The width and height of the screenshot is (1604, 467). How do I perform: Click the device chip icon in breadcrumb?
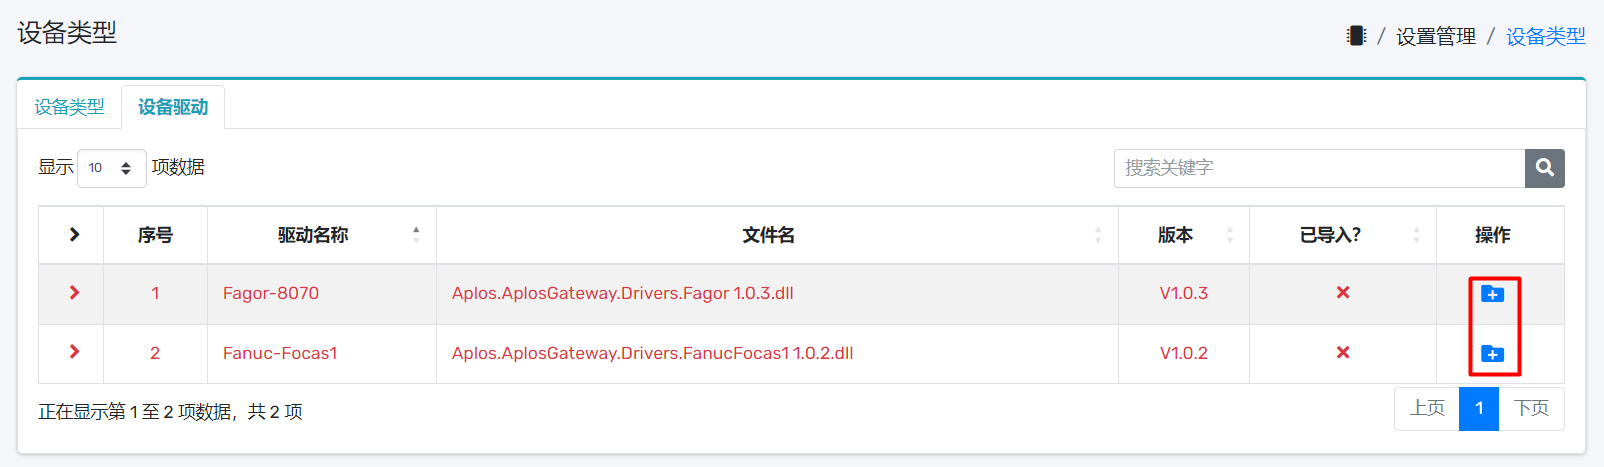coord(1356,36)
